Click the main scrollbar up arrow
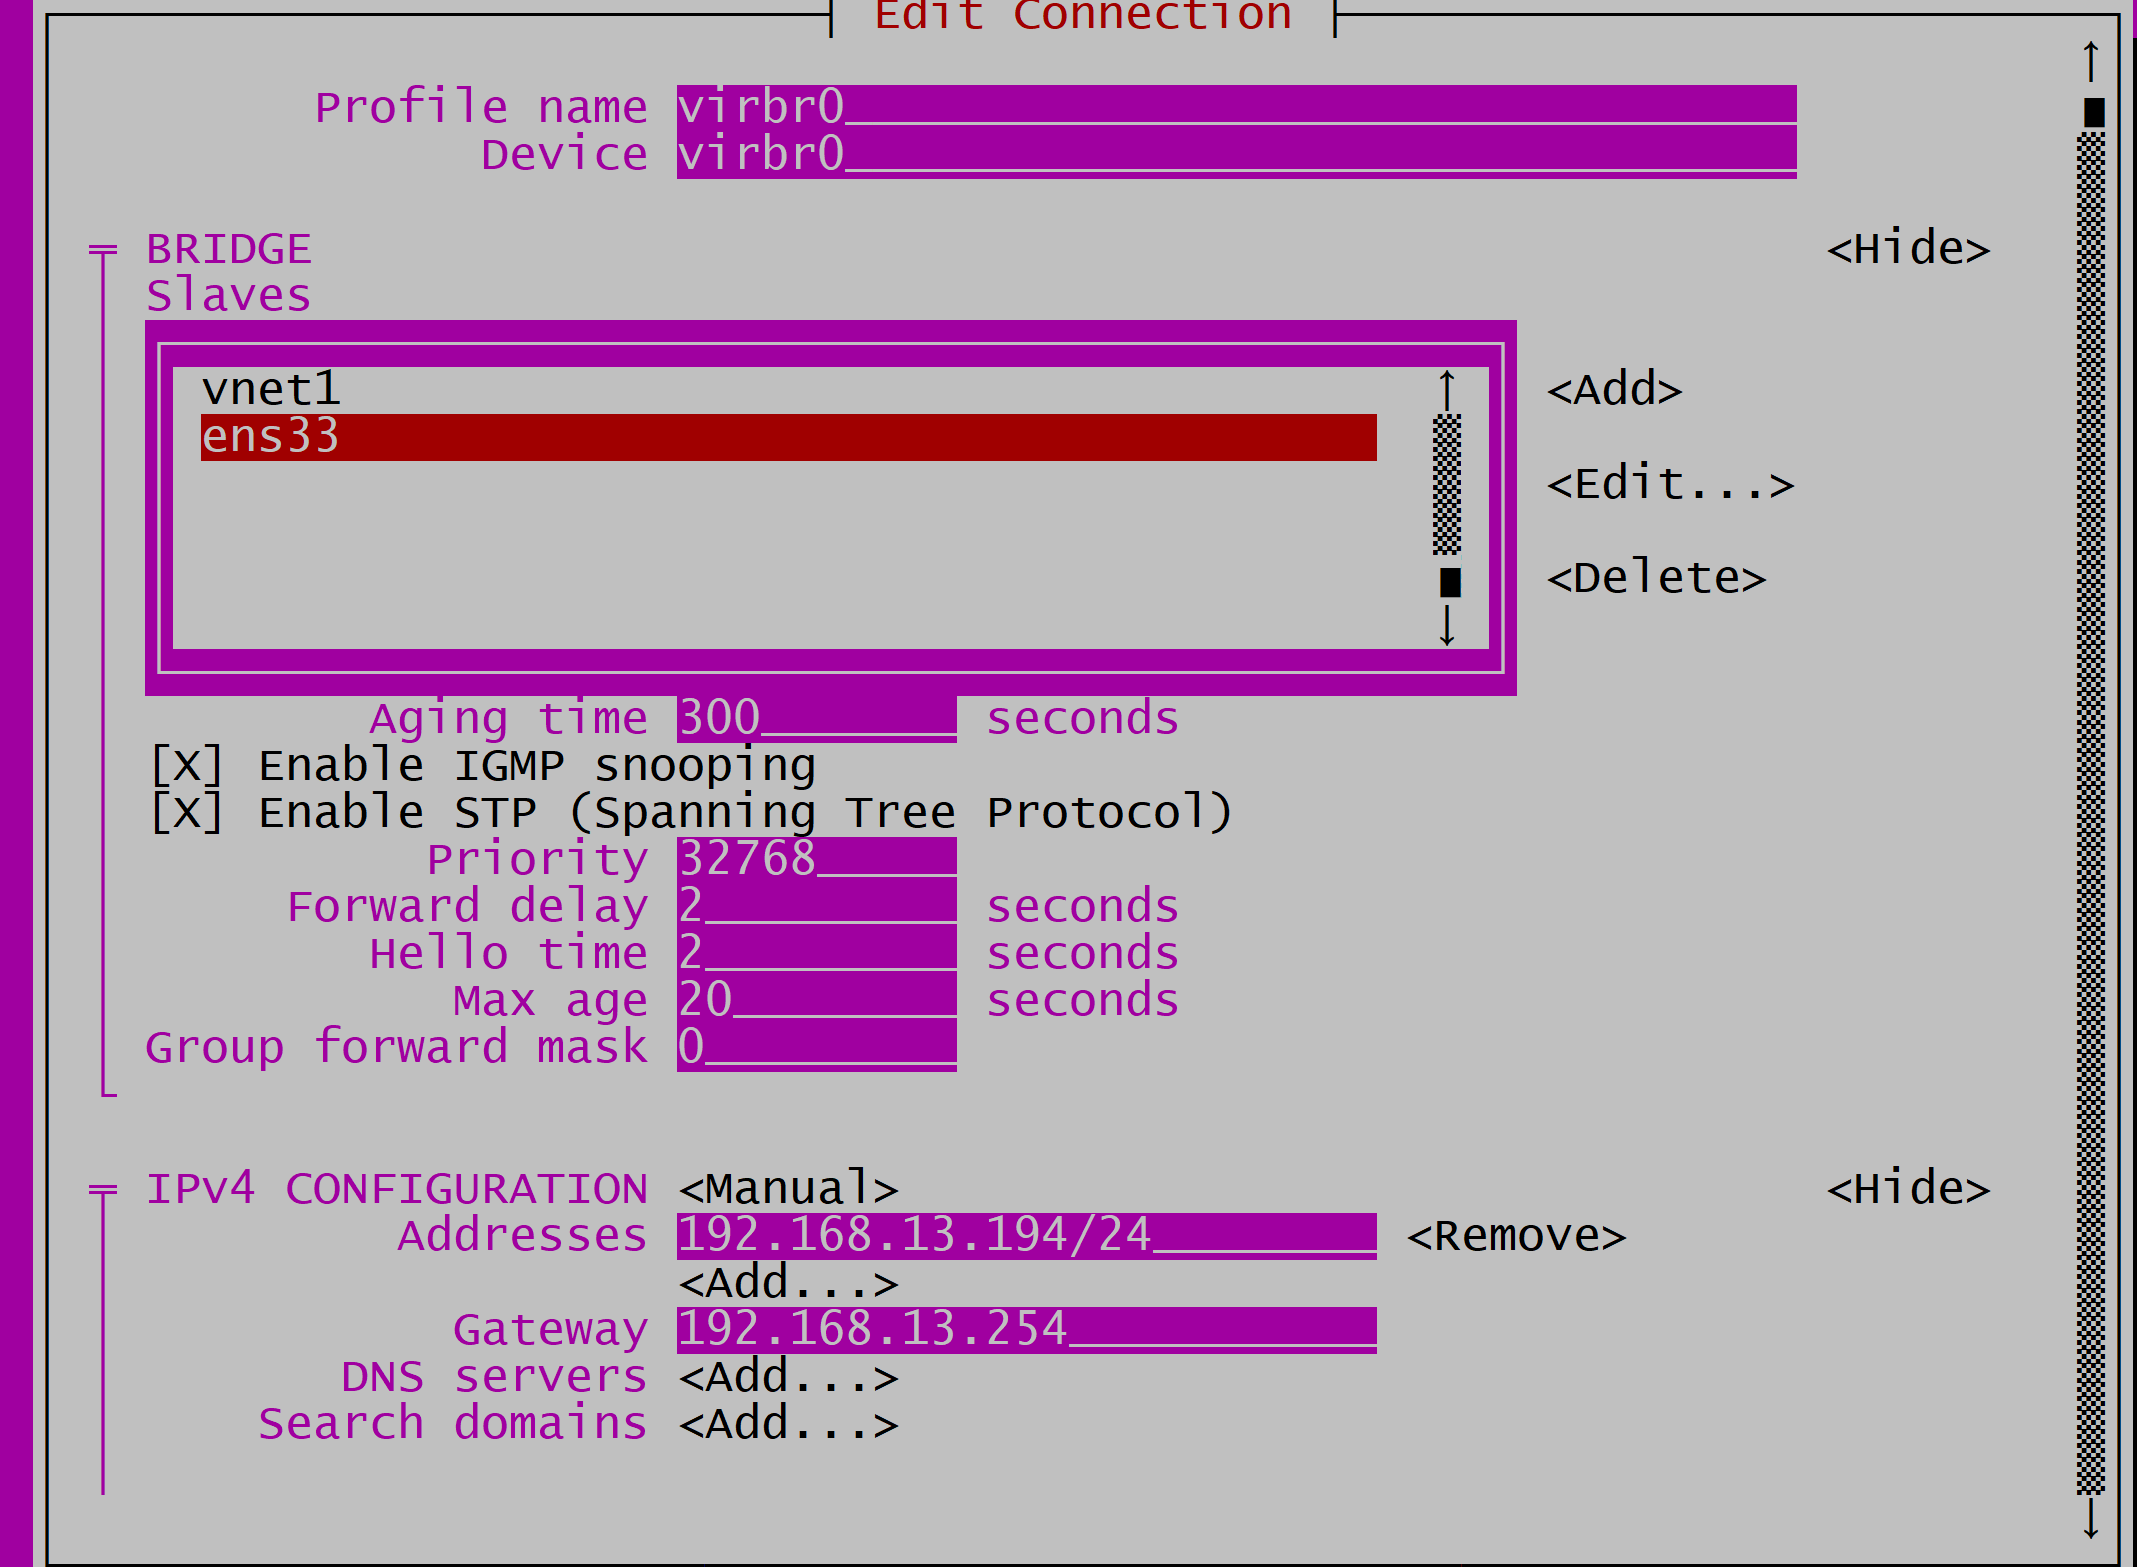Screen dimensions: 2137x1567 (x=2090, y=61)
